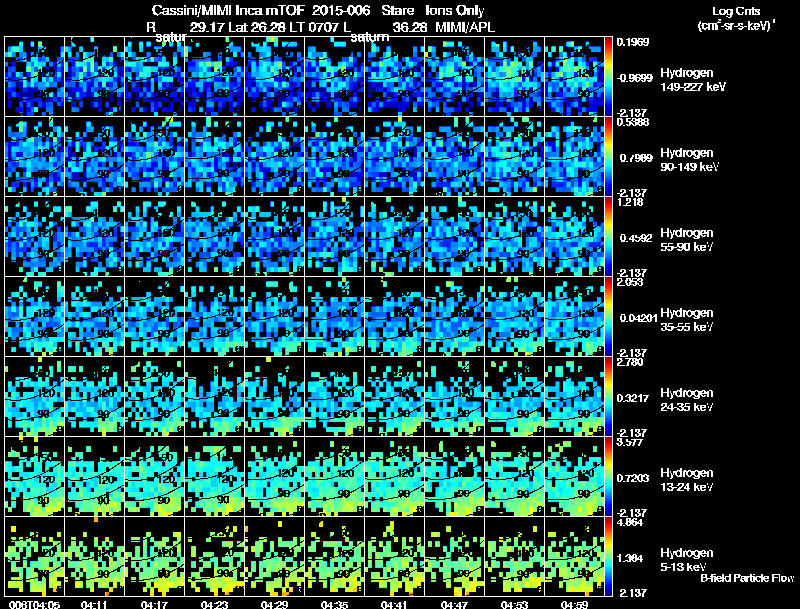Click the 04:41 time axis label
Image resolution: width=800 pixels, height=609 pixels.
click(394, 605)
